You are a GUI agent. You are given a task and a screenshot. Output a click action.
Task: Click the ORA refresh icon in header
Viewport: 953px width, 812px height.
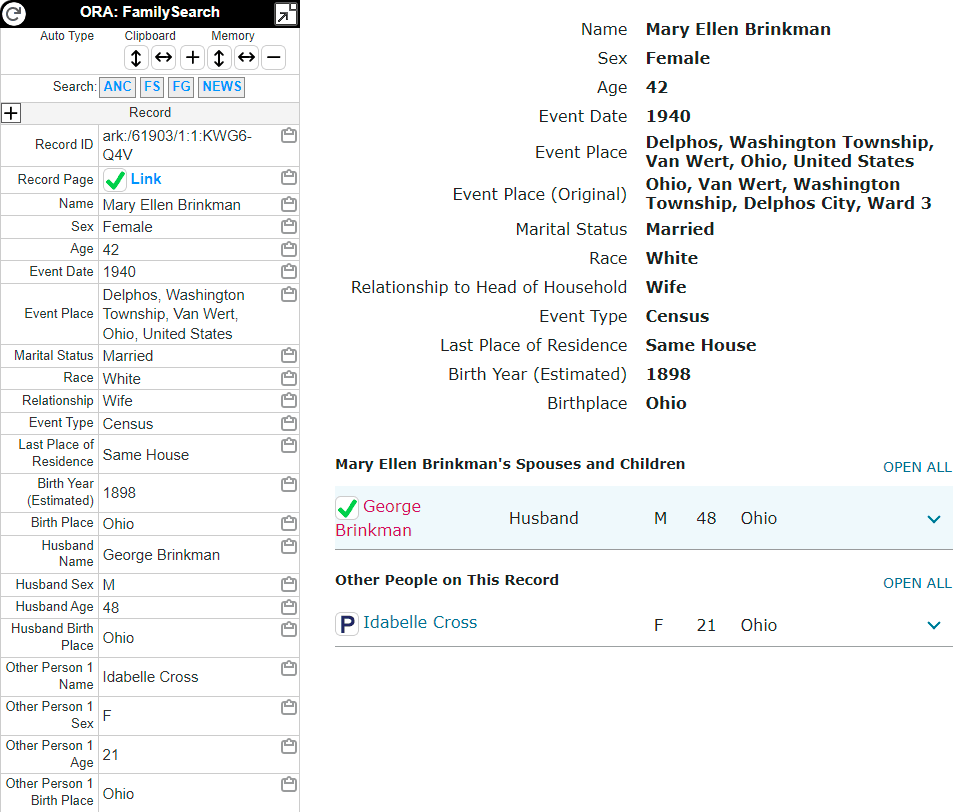13,13
